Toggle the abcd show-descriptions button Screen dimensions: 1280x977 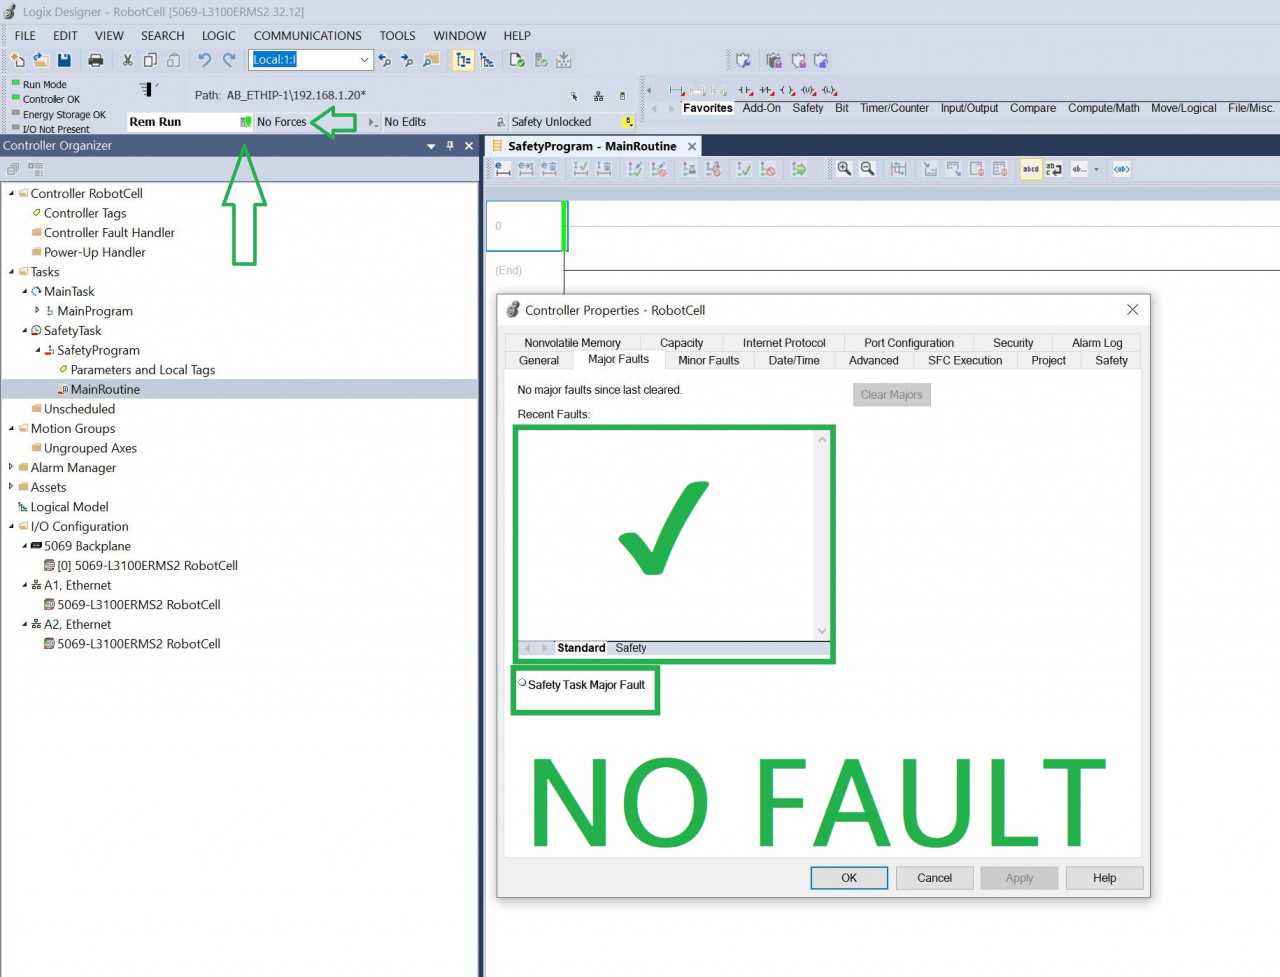pyautogui.click(x=1030, y=169)
